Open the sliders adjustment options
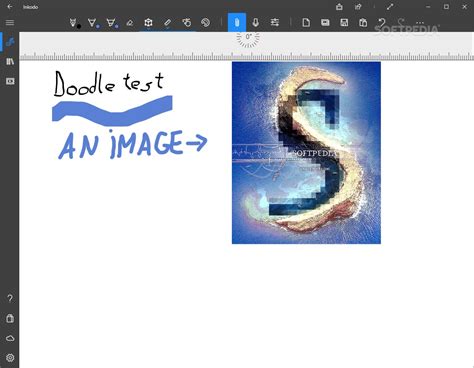The image size is (474, 368). (275, 23)
